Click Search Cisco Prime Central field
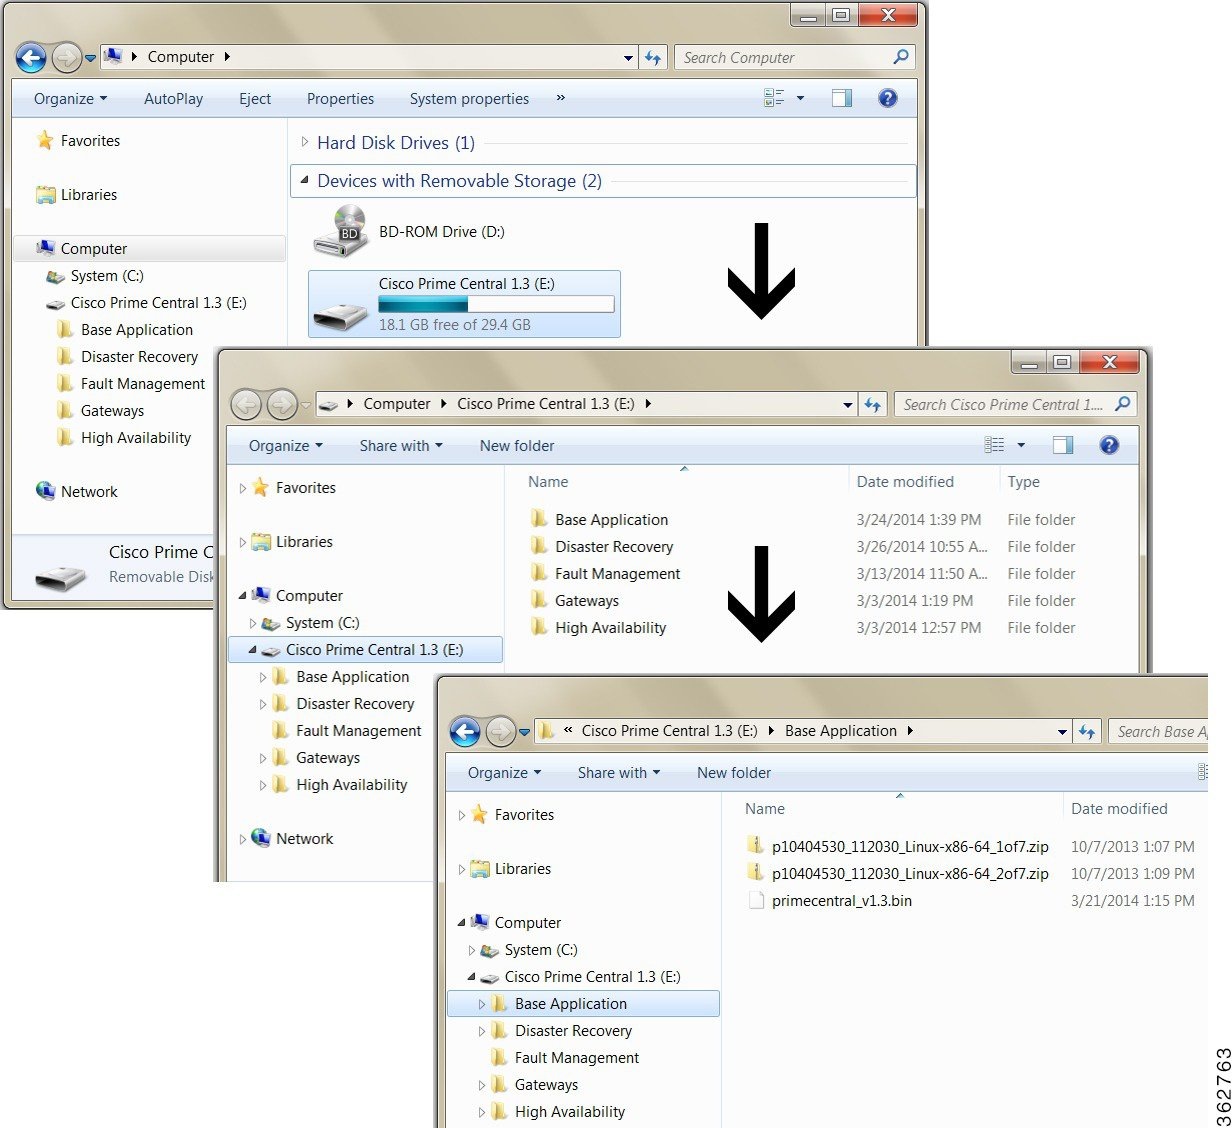 (x=1014, y=404)
